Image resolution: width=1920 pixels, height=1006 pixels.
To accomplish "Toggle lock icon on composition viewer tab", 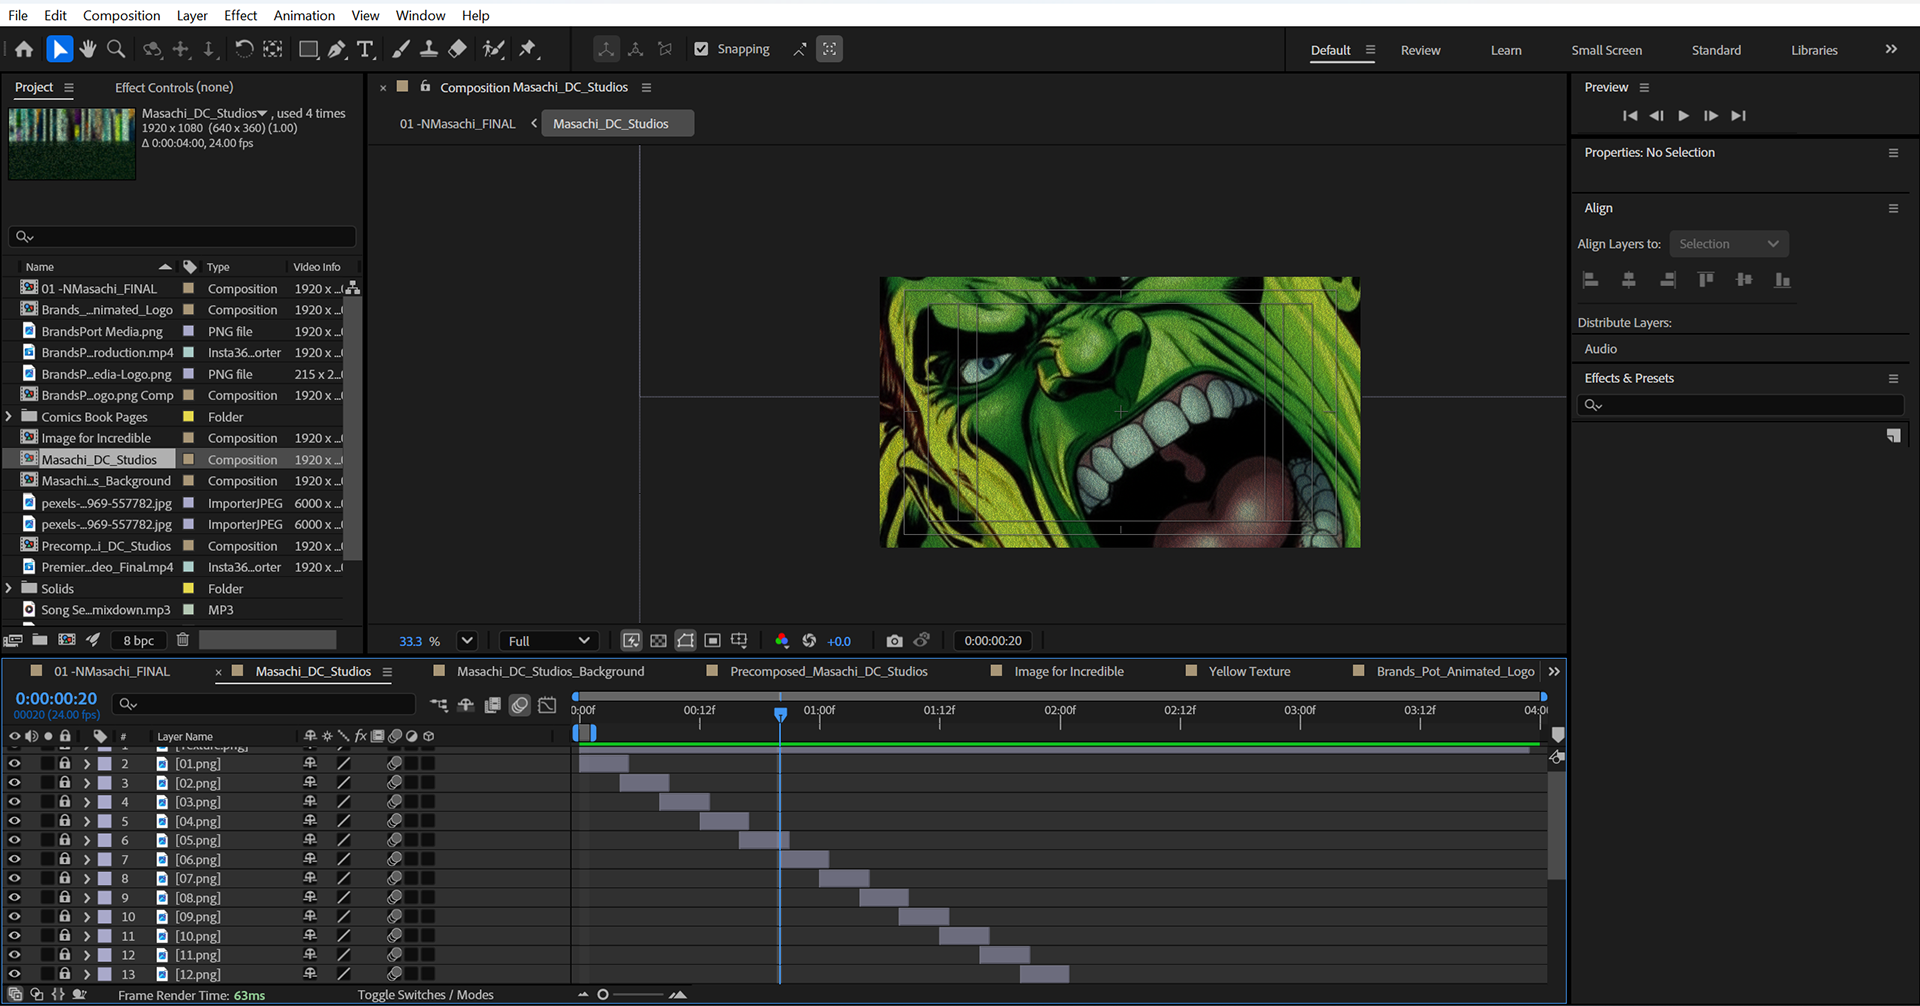I will [x=425, y=87].
